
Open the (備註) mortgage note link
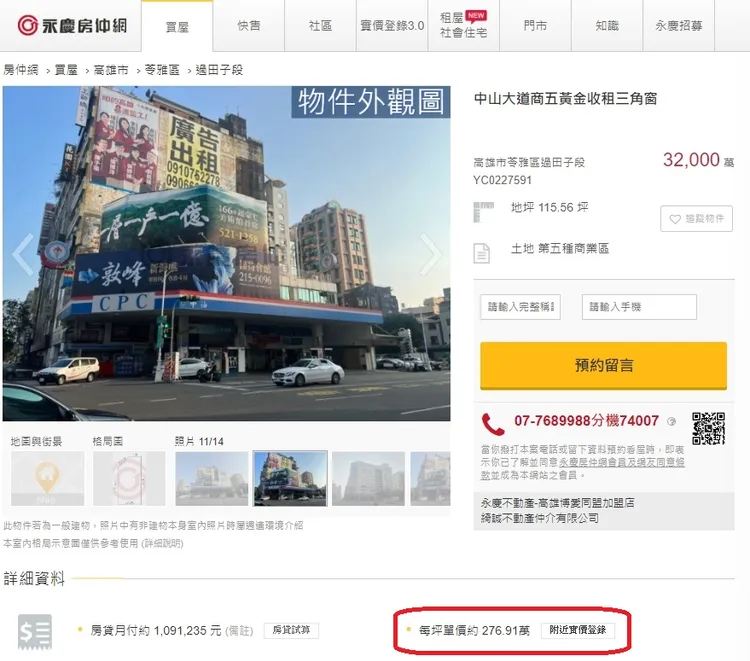(239, 631)
